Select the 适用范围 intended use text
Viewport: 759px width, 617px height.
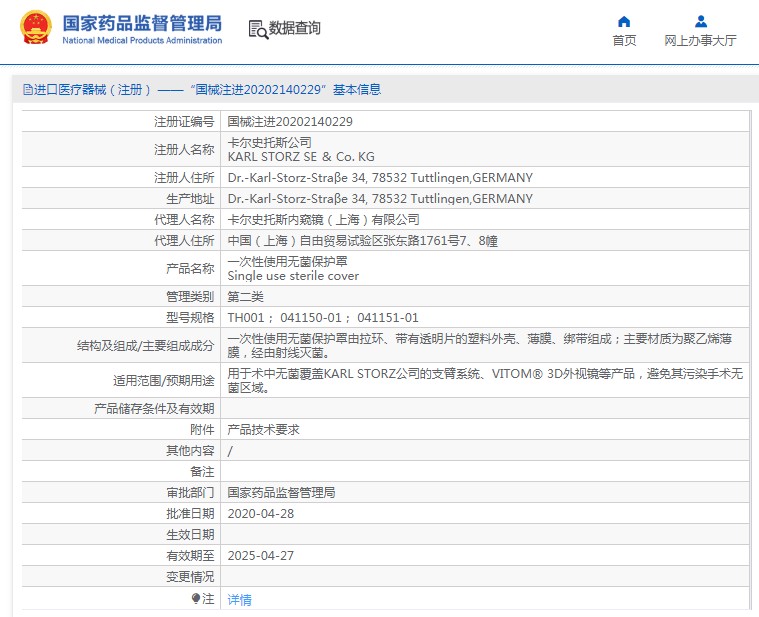click(x=485, y=380)
